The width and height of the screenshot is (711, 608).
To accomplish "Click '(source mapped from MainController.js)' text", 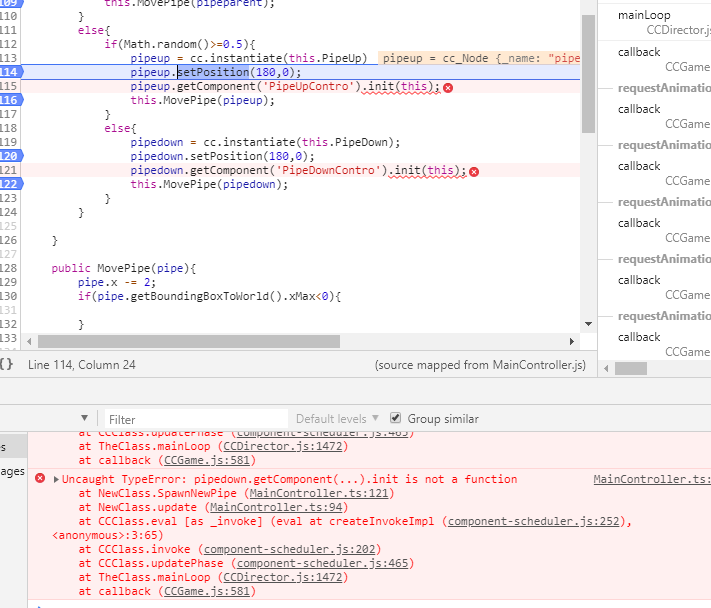I will (x=480, y=365).
